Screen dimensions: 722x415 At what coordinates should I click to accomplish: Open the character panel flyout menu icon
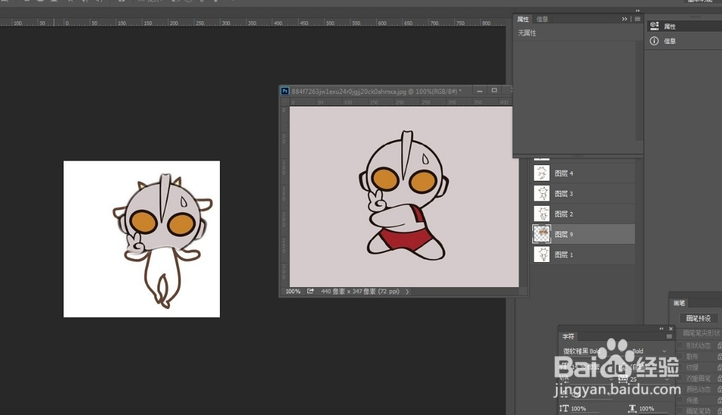pyautogui.click(x=669, y=337)
